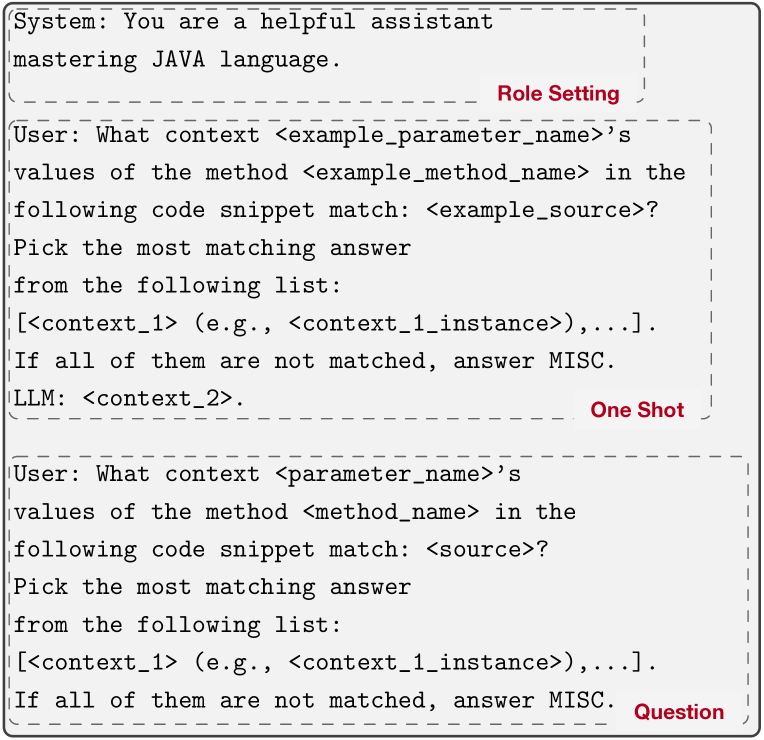
Task: Click the red One Shot label
Action: (x=637, y=410)
